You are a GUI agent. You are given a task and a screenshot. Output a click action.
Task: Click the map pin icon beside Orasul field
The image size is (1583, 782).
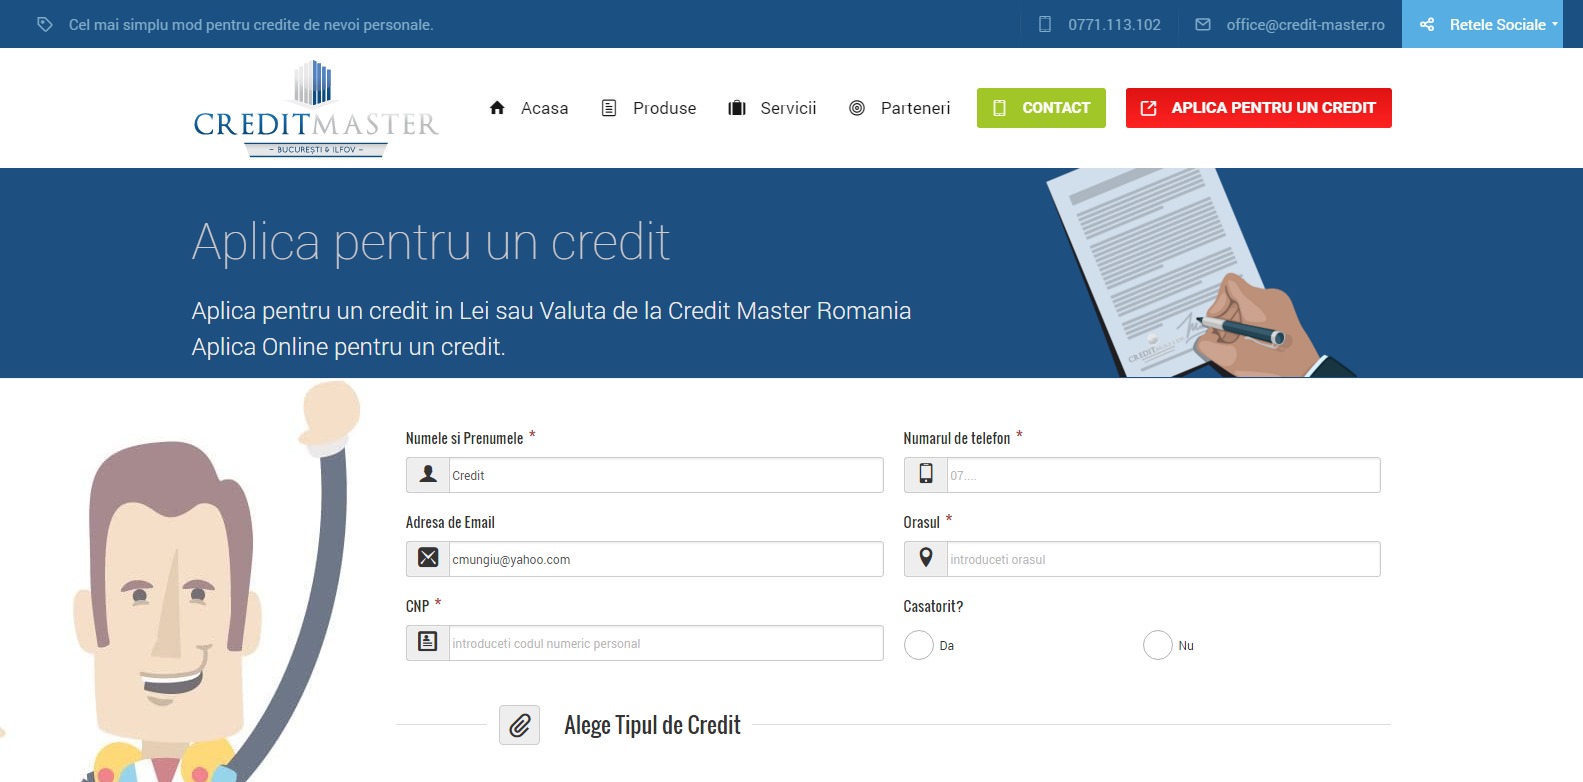(926, 559)
